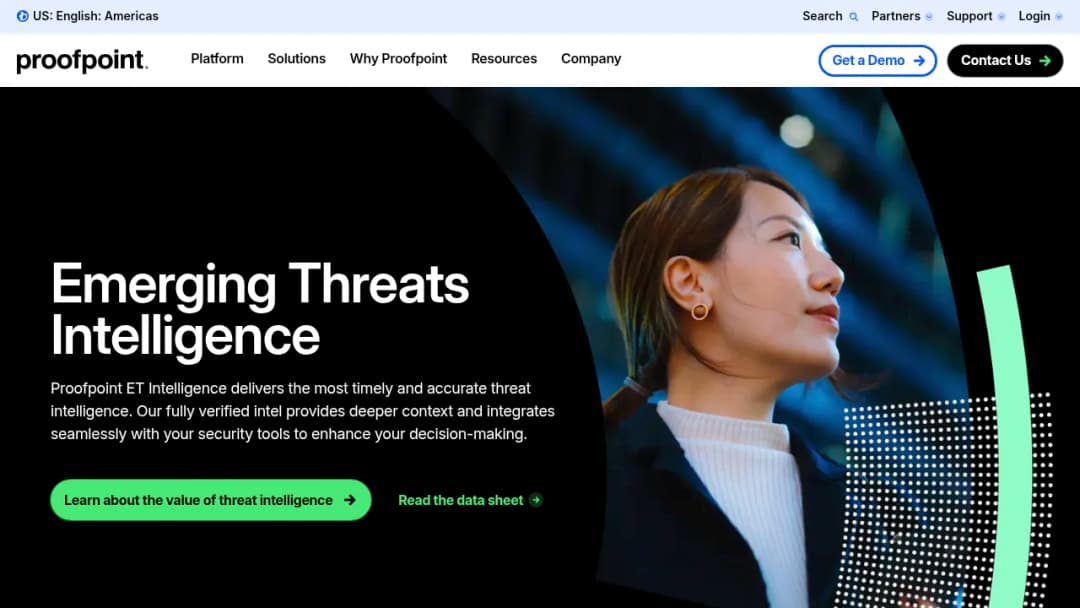Click the globe icon beside US: English: Americas
The width and height of the screenshot is (1080, 608).
(23, 16)
